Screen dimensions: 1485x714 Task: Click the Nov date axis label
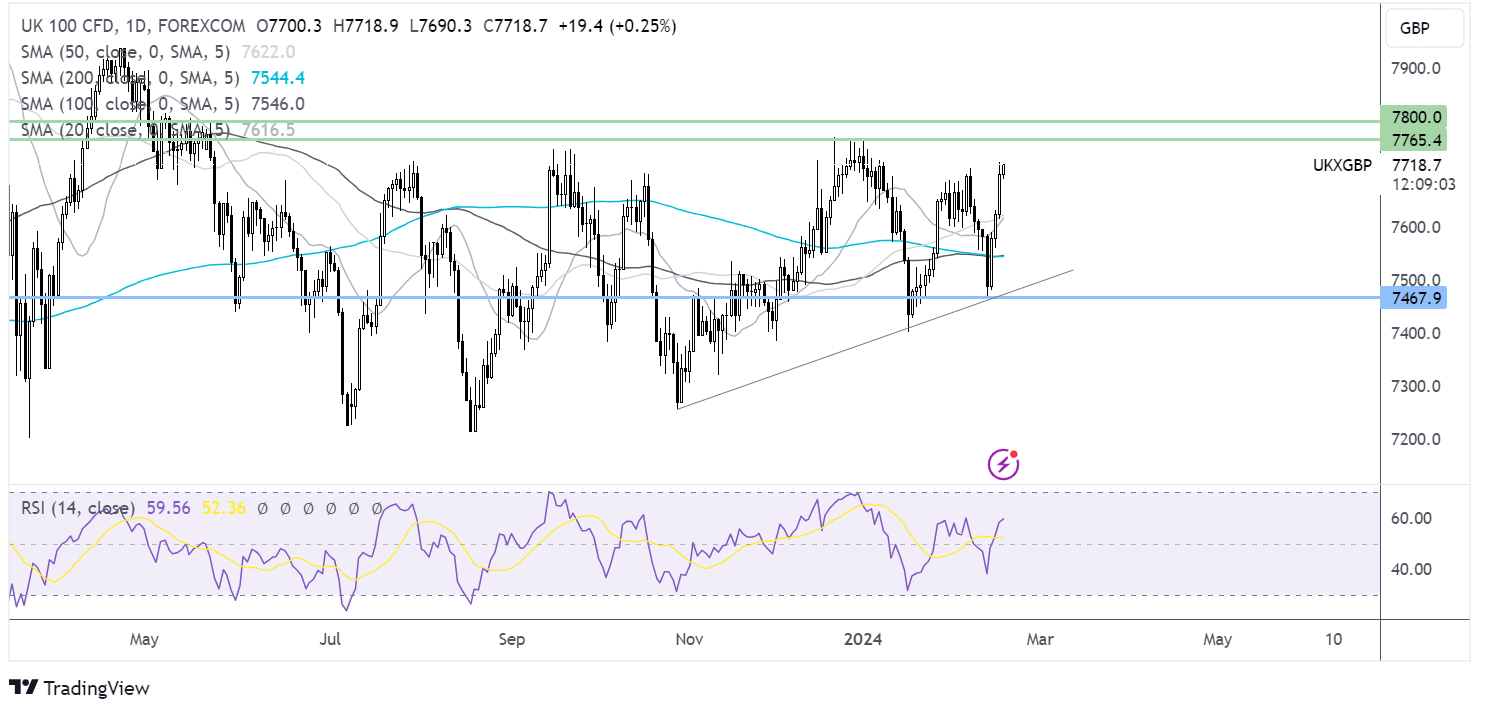coord(688,638)
